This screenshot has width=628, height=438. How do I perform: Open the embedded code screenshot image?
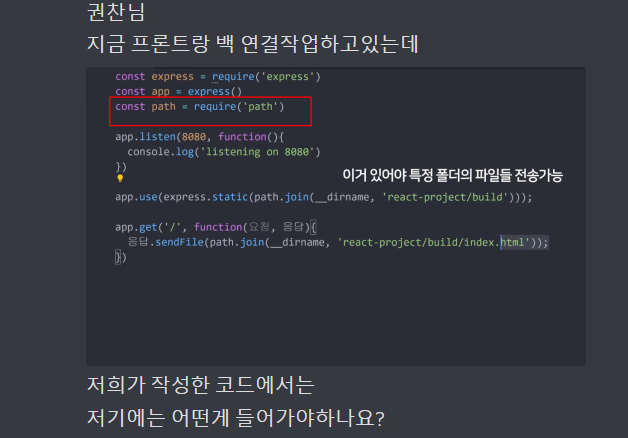tap(336, 216)
